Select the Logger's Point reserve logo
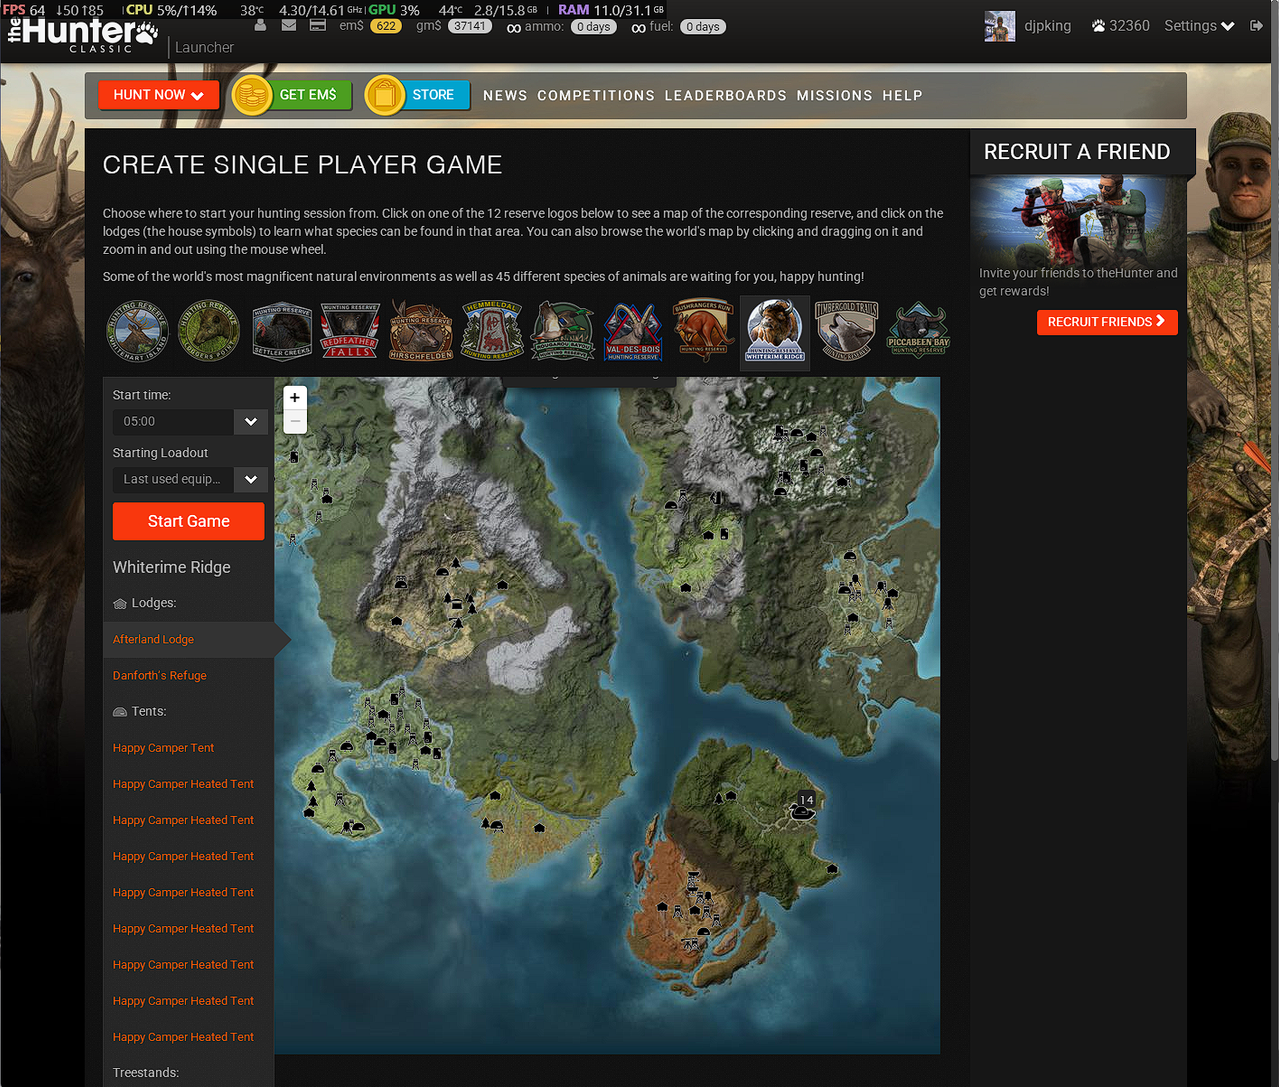The image size is (1279, 1087). [209, 331]
